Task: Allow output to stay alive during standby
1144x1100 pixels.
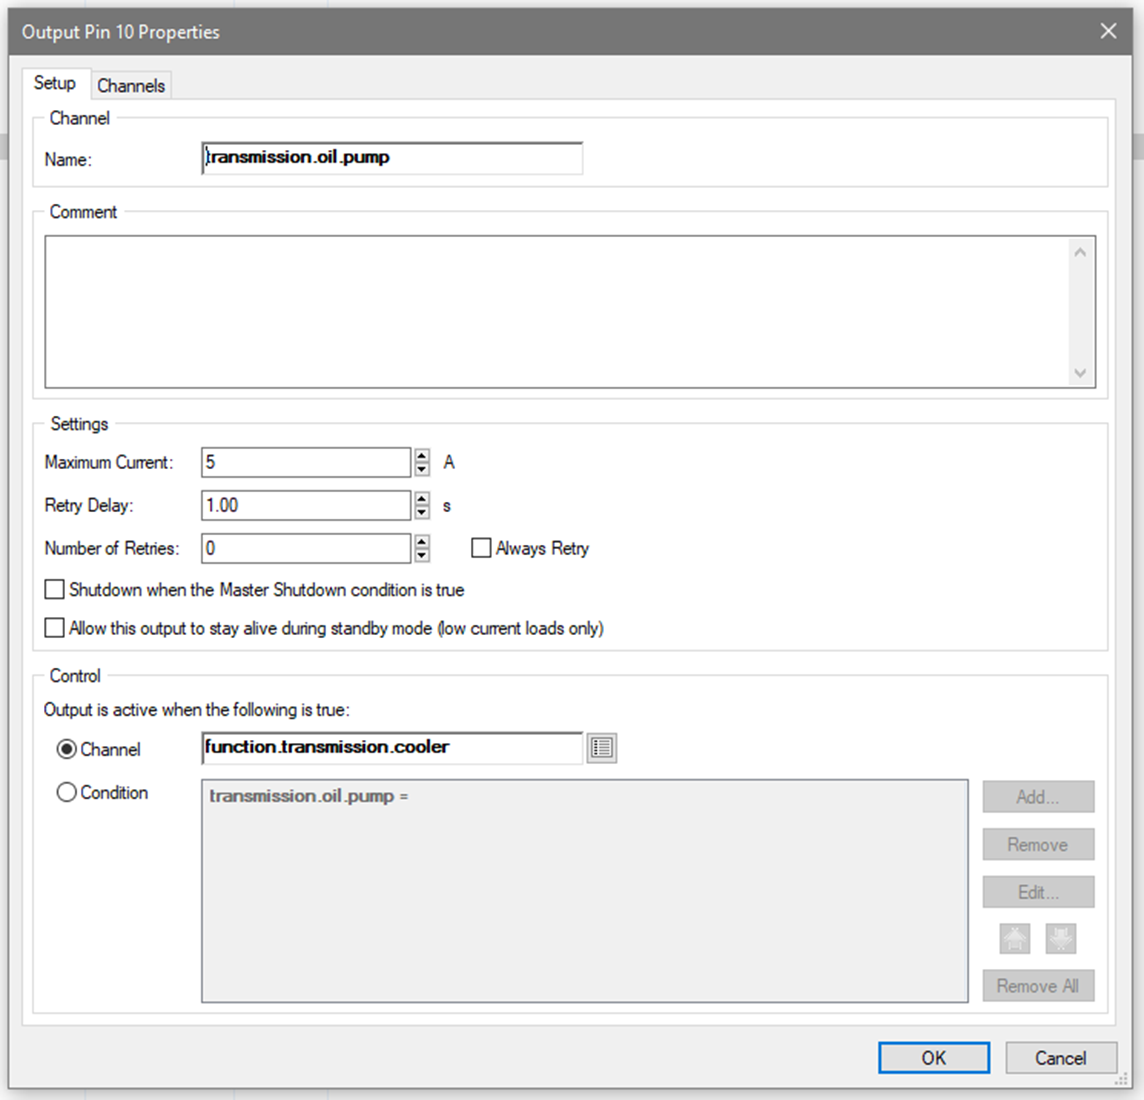Action: pos(55,628)
